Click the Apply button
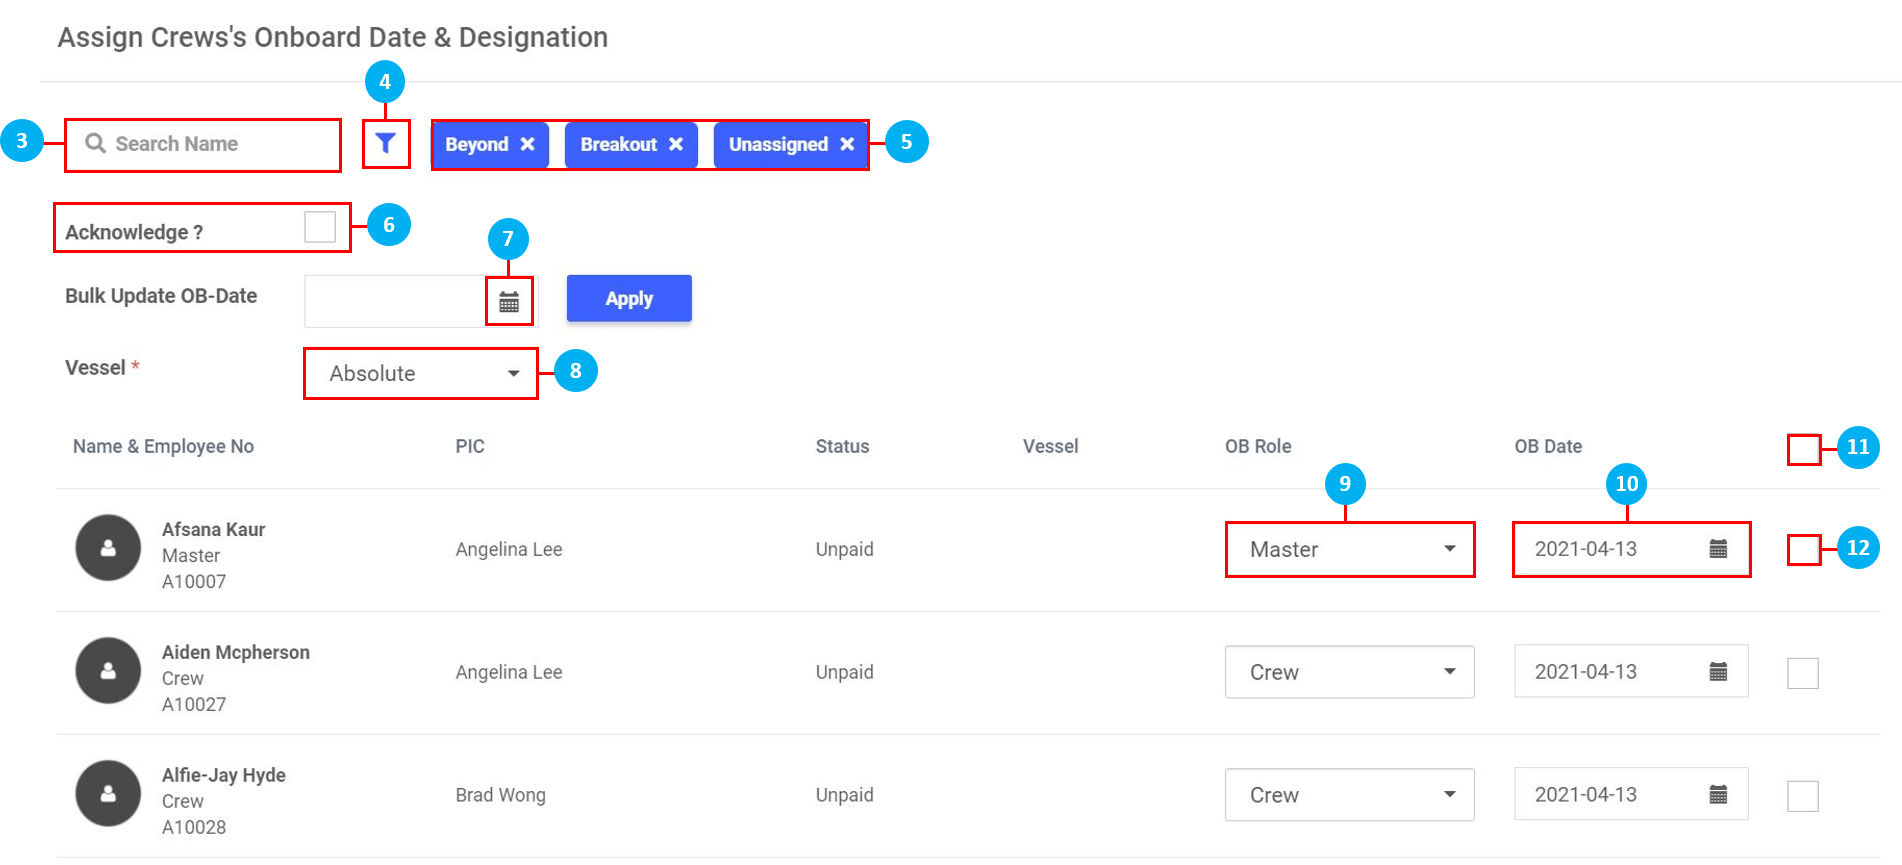 coord(629,299)
